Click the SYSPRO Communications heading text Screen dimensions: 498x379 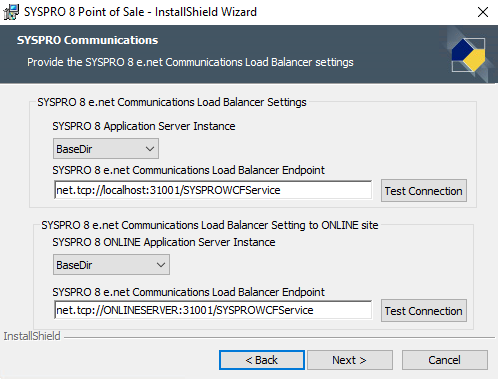point(88,40)
